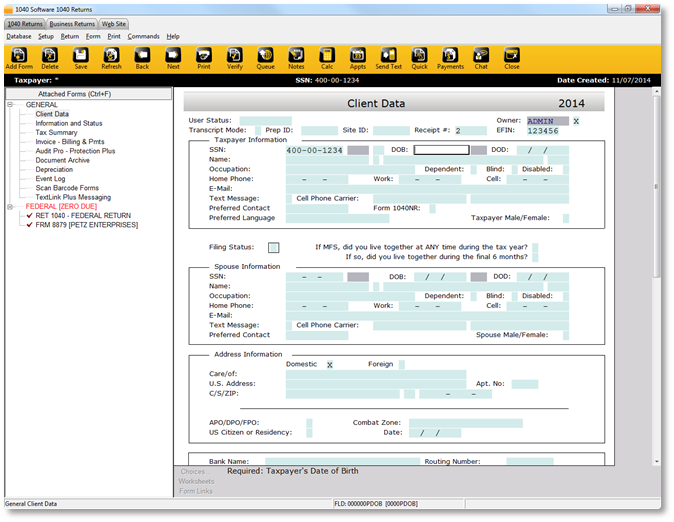Open the Queue tool
This screenshot has height=522, width=674.
pos(265,59)
